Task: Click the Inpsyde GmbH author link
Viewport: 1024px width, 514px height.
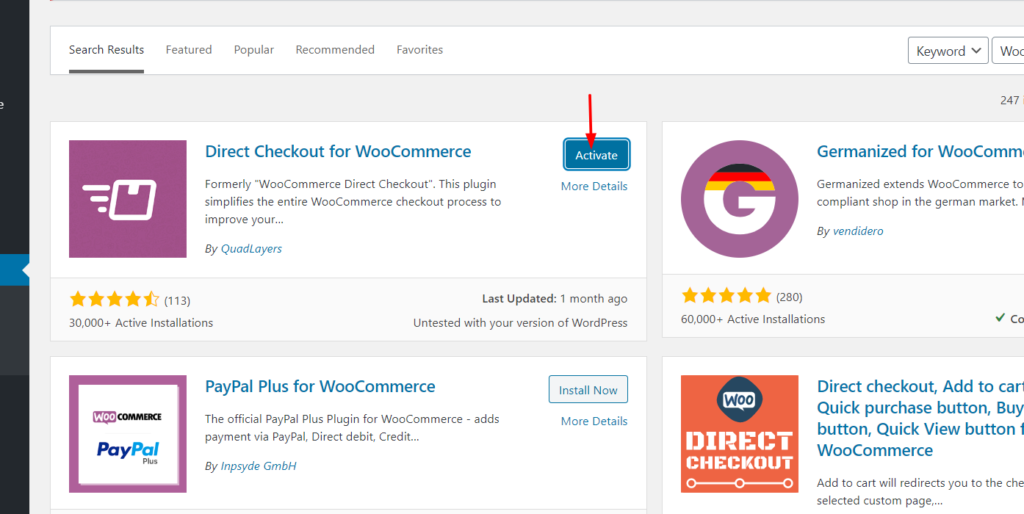Action: click(x=259, y=466)
